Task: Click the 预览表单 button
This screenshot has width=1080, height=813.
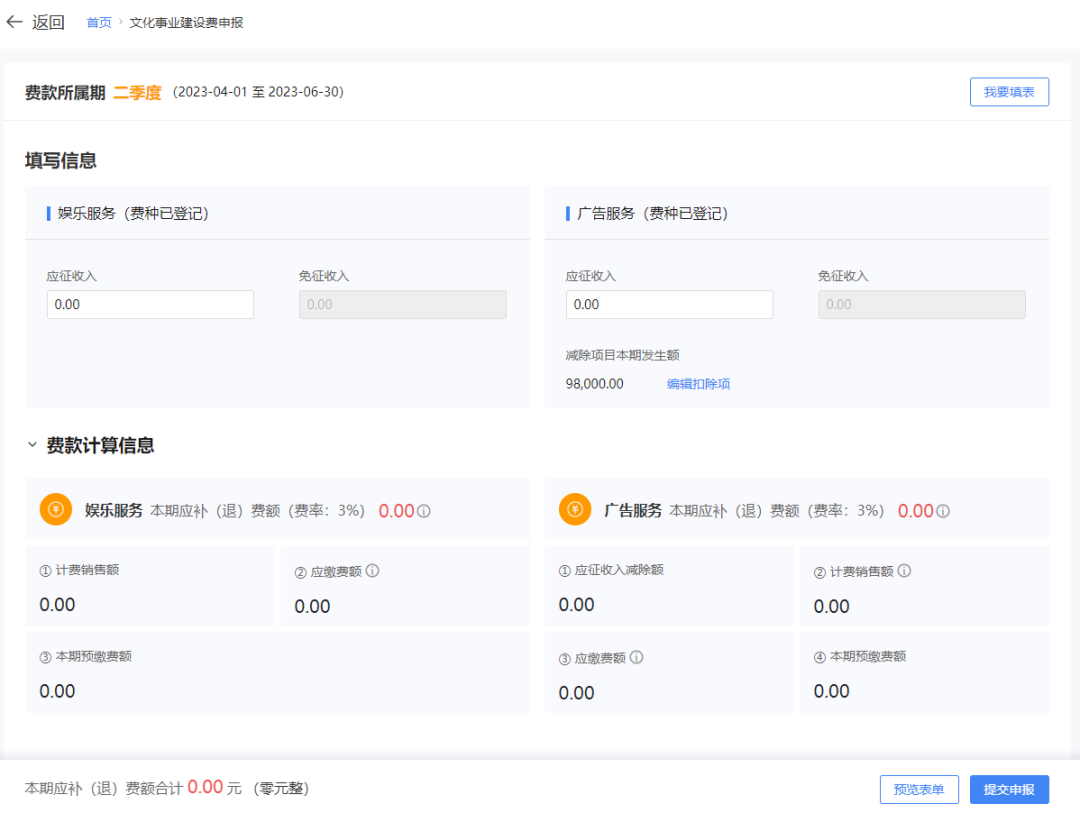Action: (x=918, y=789)
